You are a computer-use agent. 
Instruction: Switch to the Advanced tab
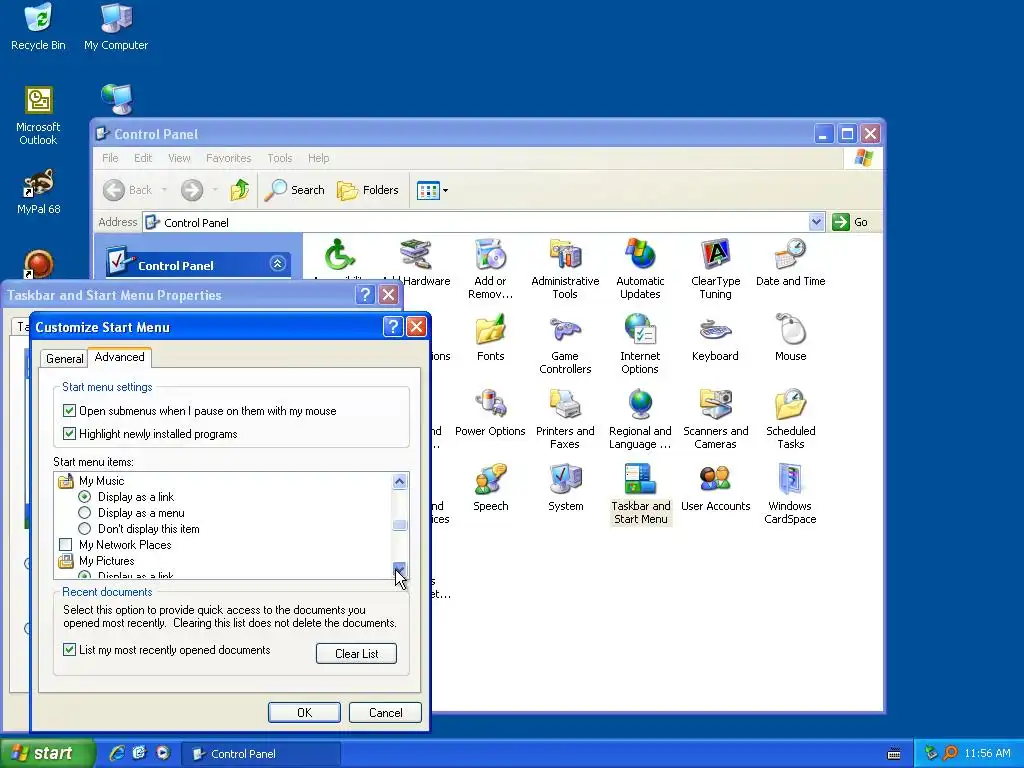(120, 357)
